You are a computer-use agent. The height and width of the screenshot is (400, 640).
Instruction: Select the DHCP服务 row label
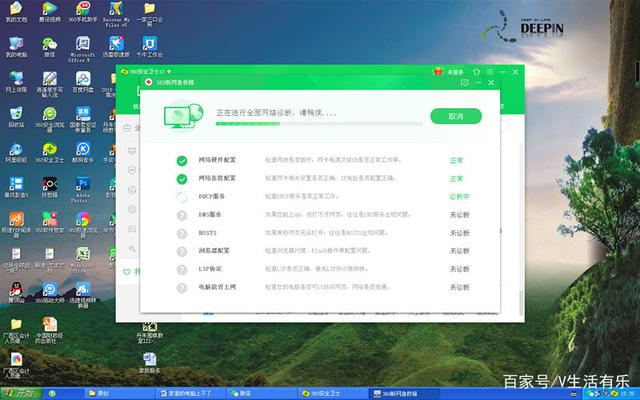(x=211, y=196)
